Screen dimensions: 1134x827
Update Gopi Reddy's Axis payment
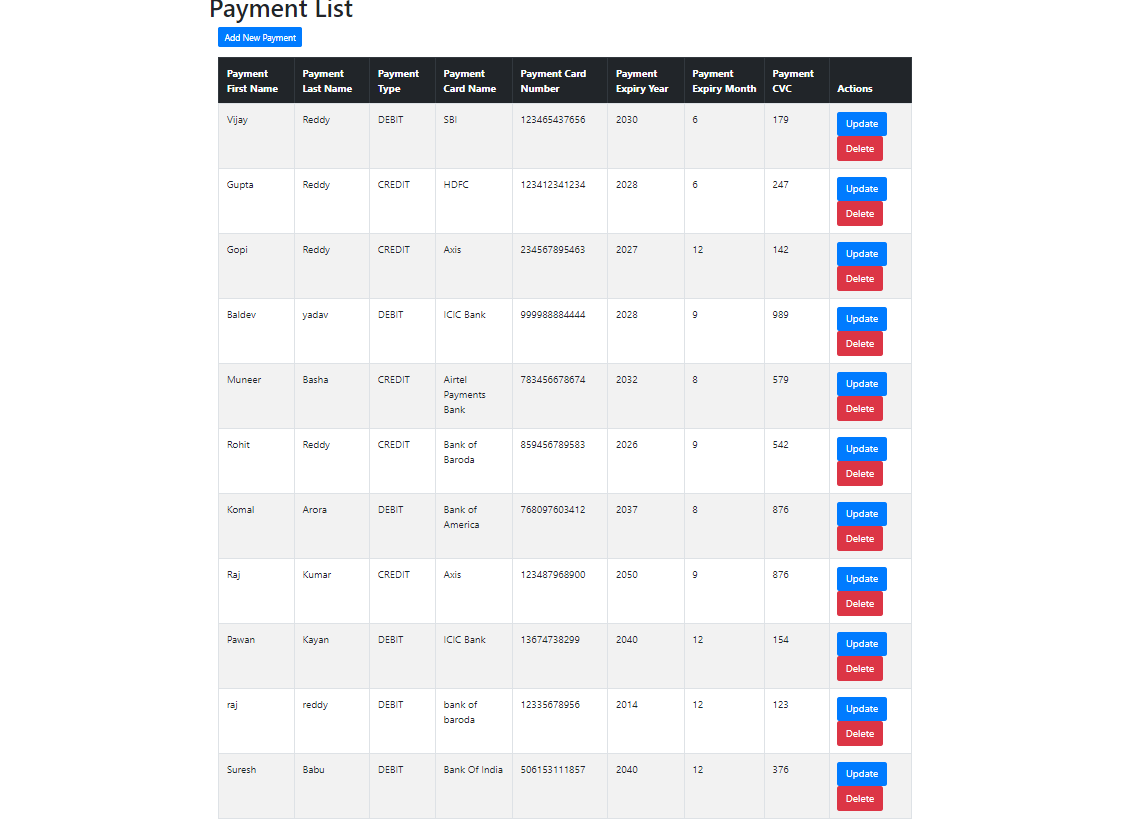pyautogui.click(x=861, y=254)
